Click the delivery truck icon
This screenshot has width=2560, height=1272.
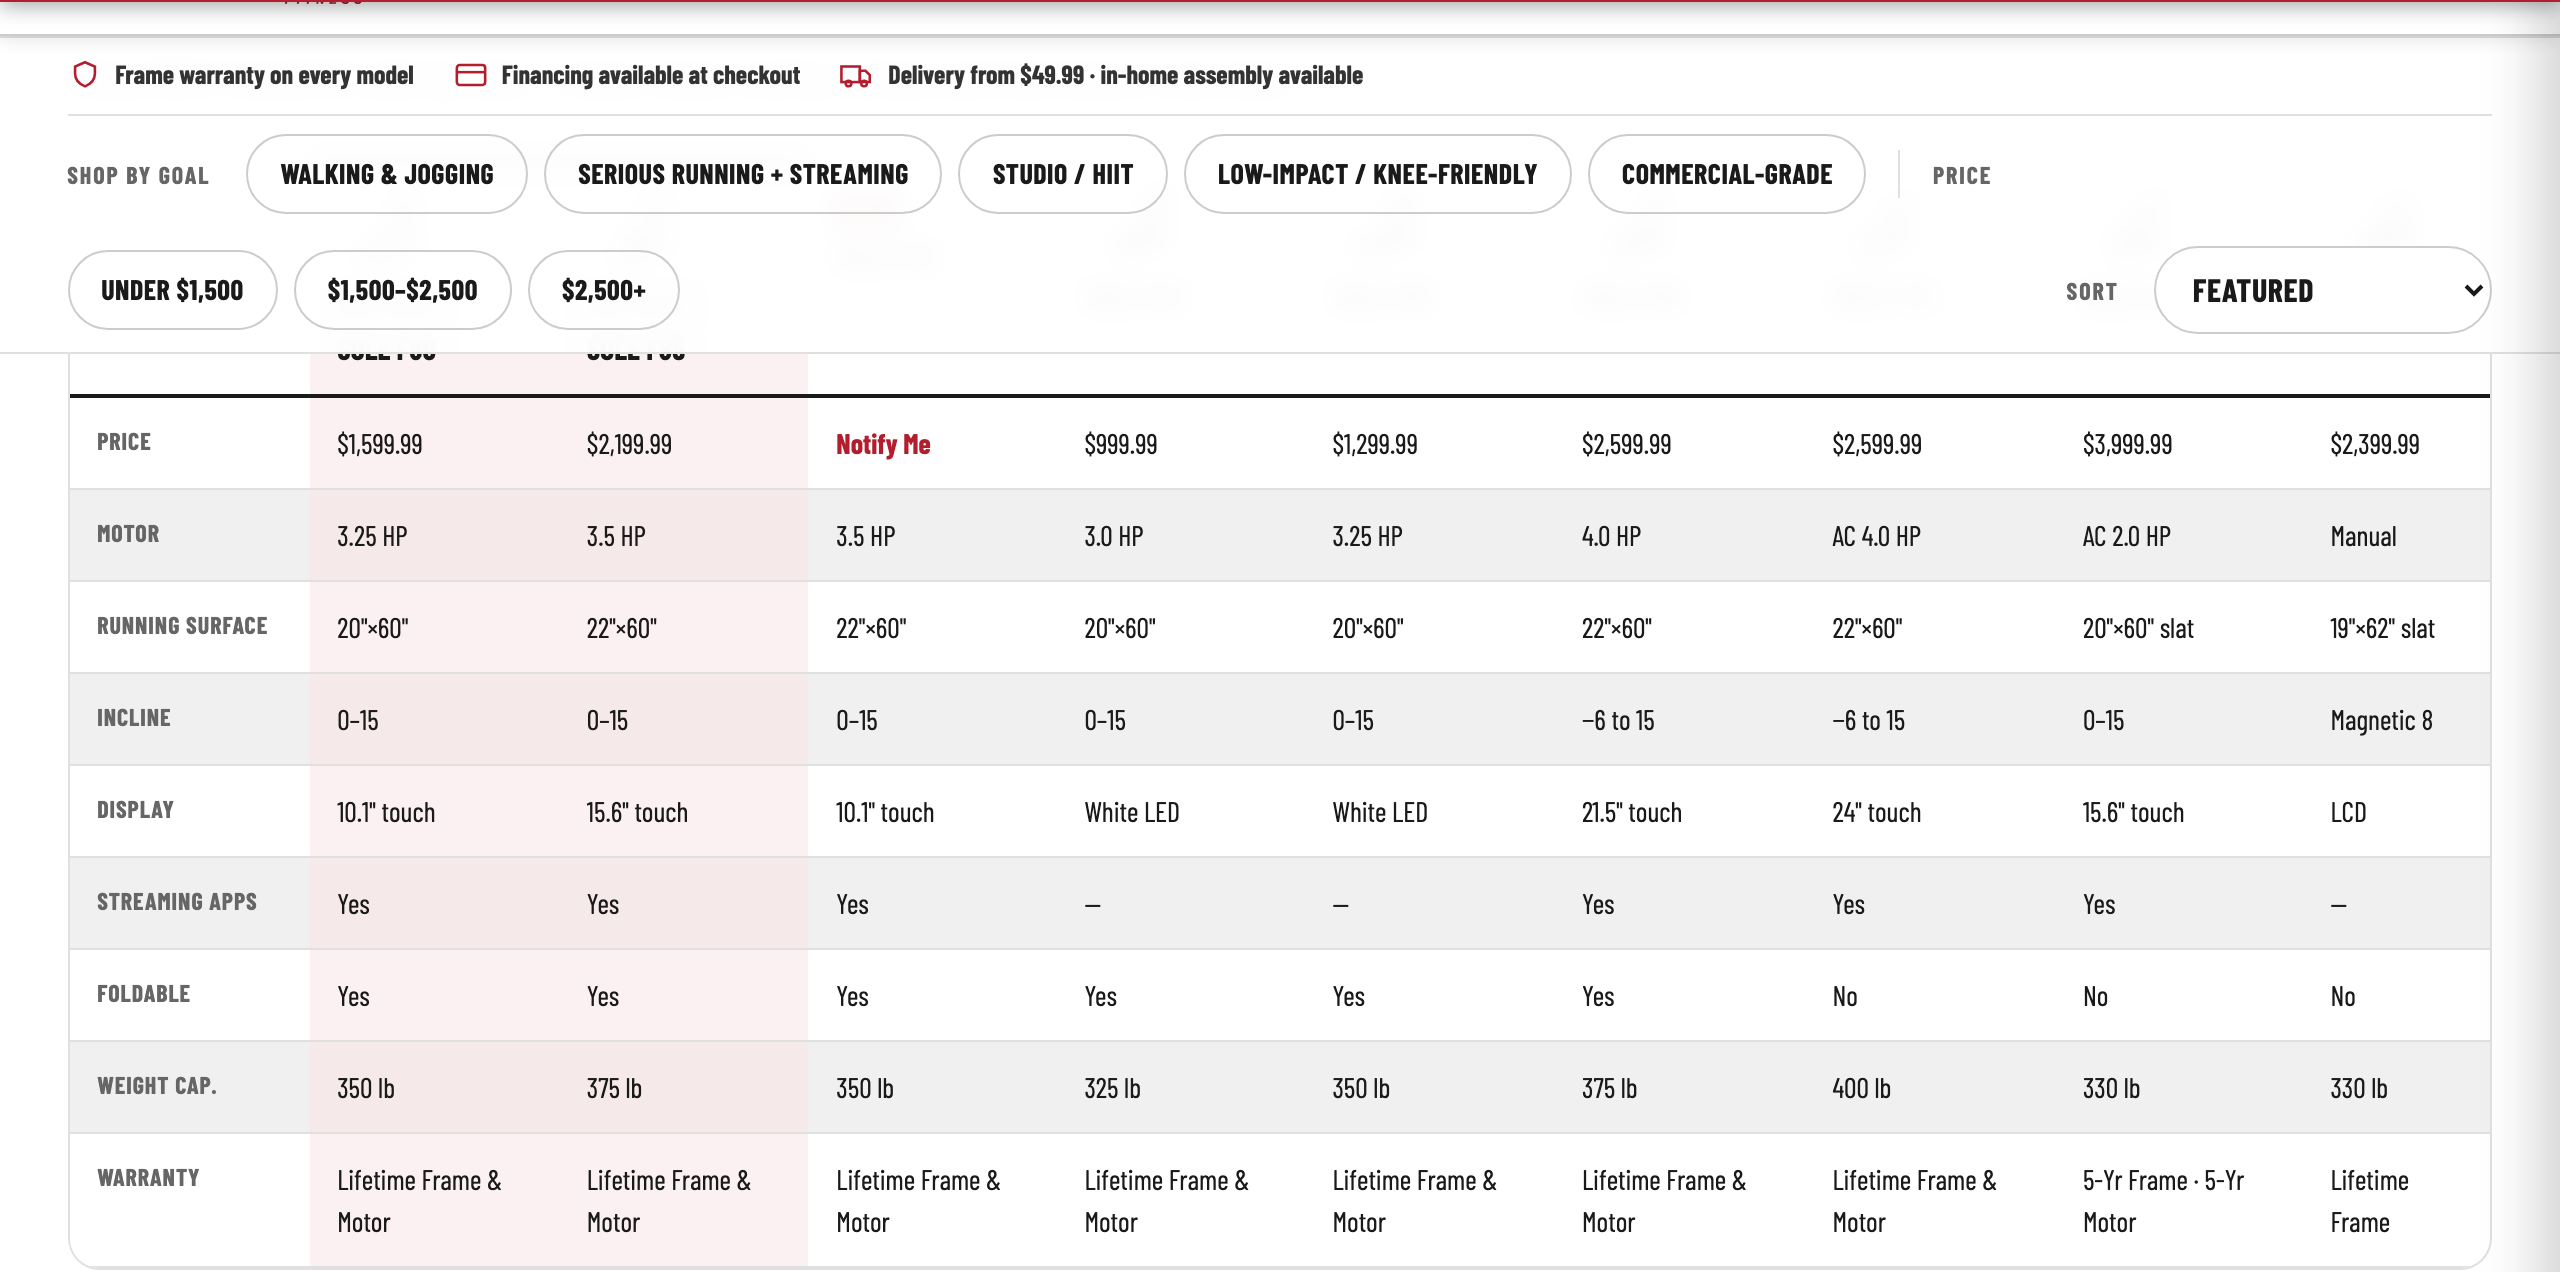tap(855, 76)
